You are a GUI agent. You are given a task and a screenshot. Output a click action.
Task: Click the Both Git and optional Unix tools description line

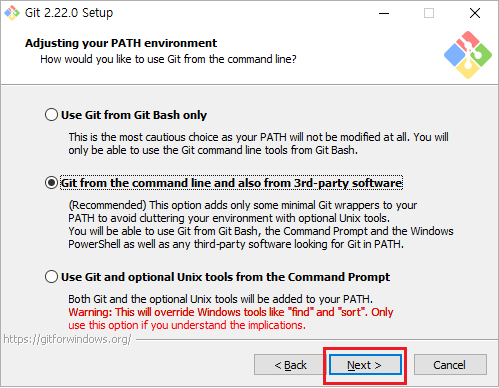pos(221,299)
